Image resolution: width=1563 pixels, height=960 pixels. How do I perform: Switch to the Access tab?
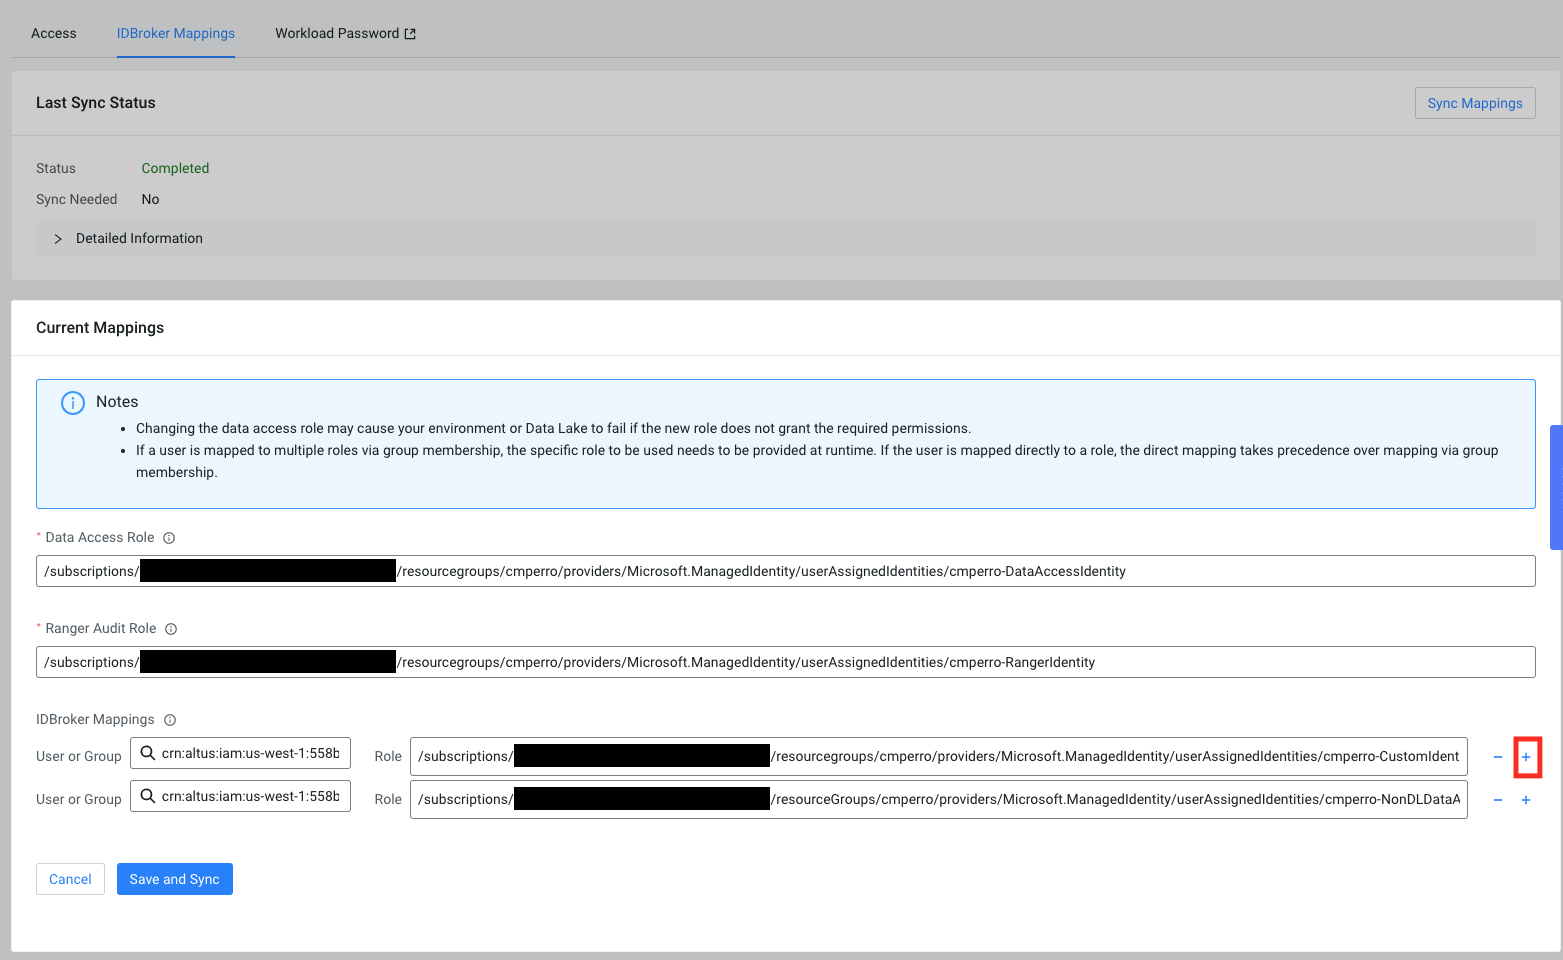[53, 33]
